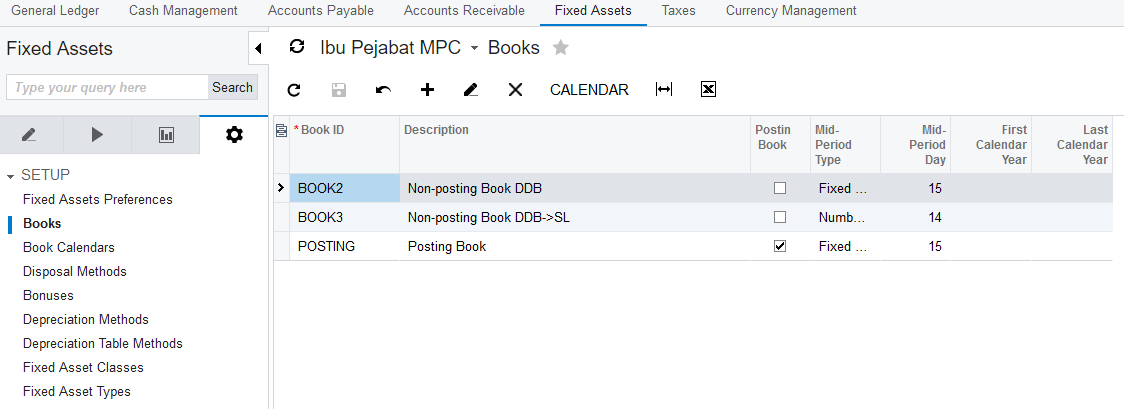
Task: Switch to the General Ledger tab
Action: pyautogui.click(x=54, y=11)
